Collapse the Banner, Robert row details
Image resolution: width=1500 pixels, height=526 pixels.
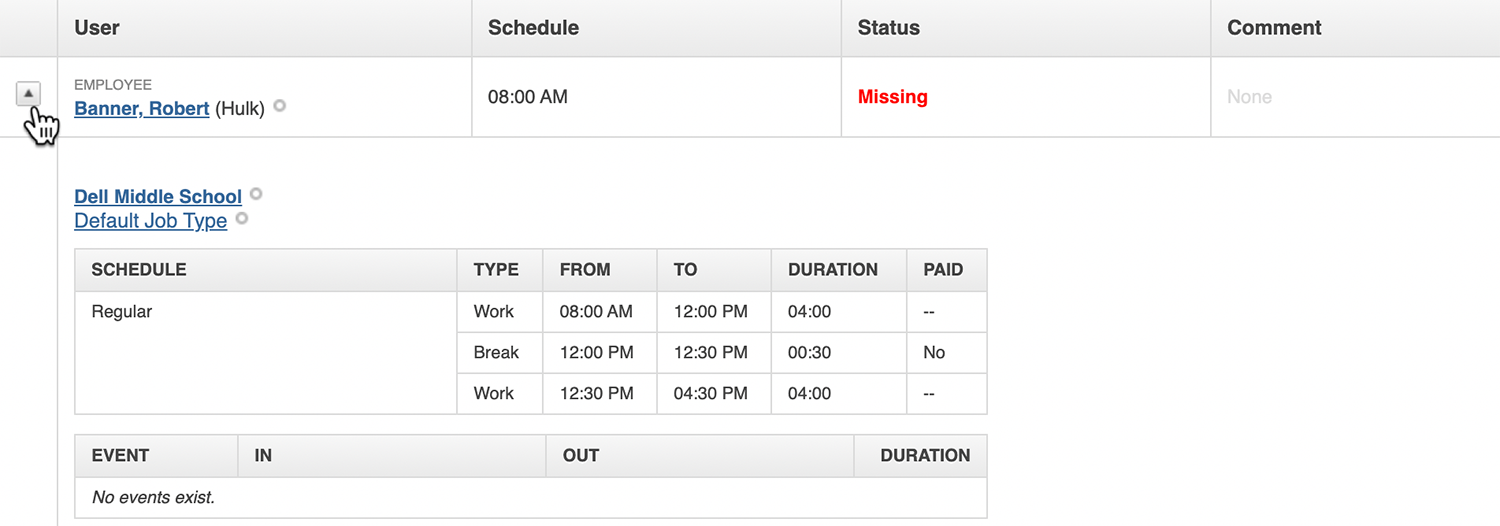click(x=29, y=93)
